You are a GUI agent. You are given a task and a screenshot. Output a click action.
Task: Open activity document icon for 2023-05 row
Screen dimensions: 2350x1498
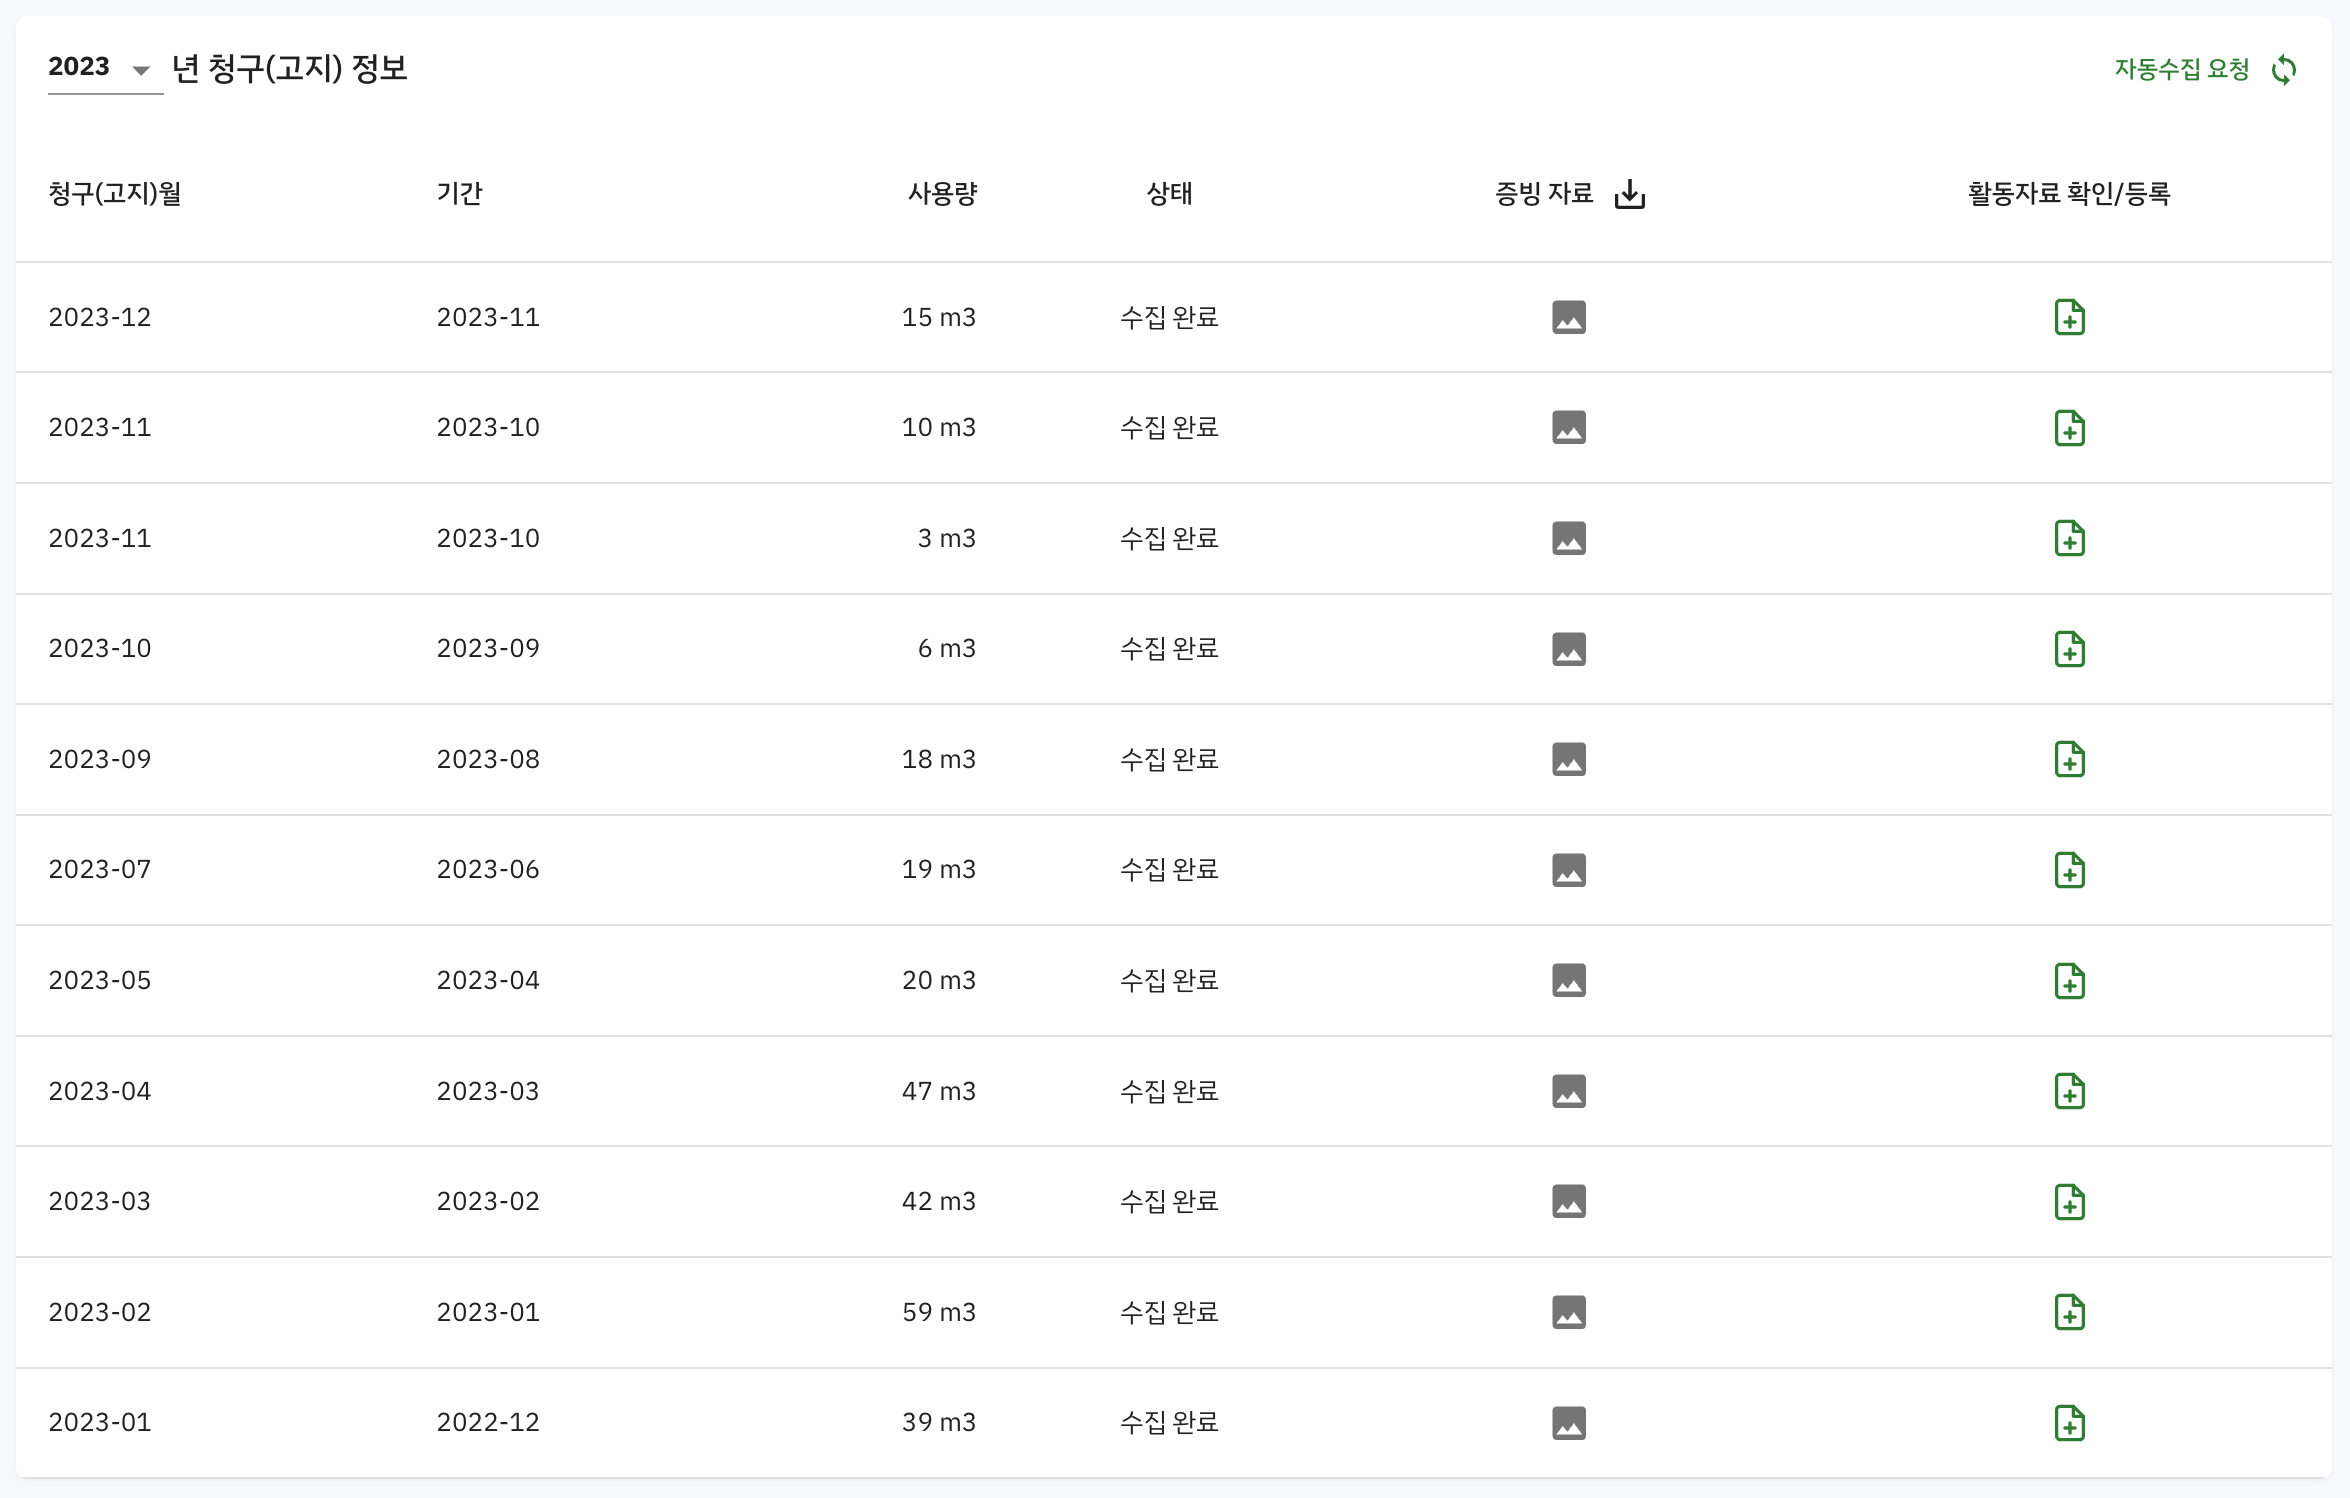(2069, 981)
